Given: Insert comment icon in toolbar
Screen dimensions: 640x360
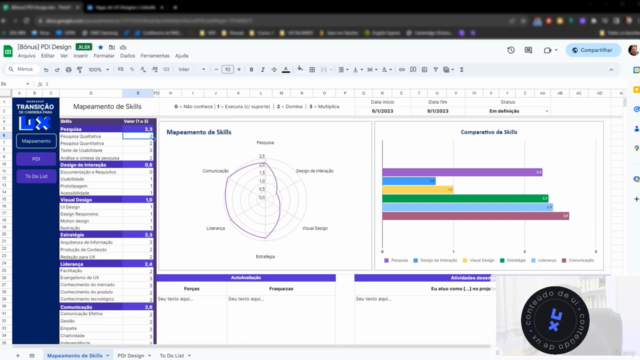Looking at the screenshot, I should coord(413,70).
